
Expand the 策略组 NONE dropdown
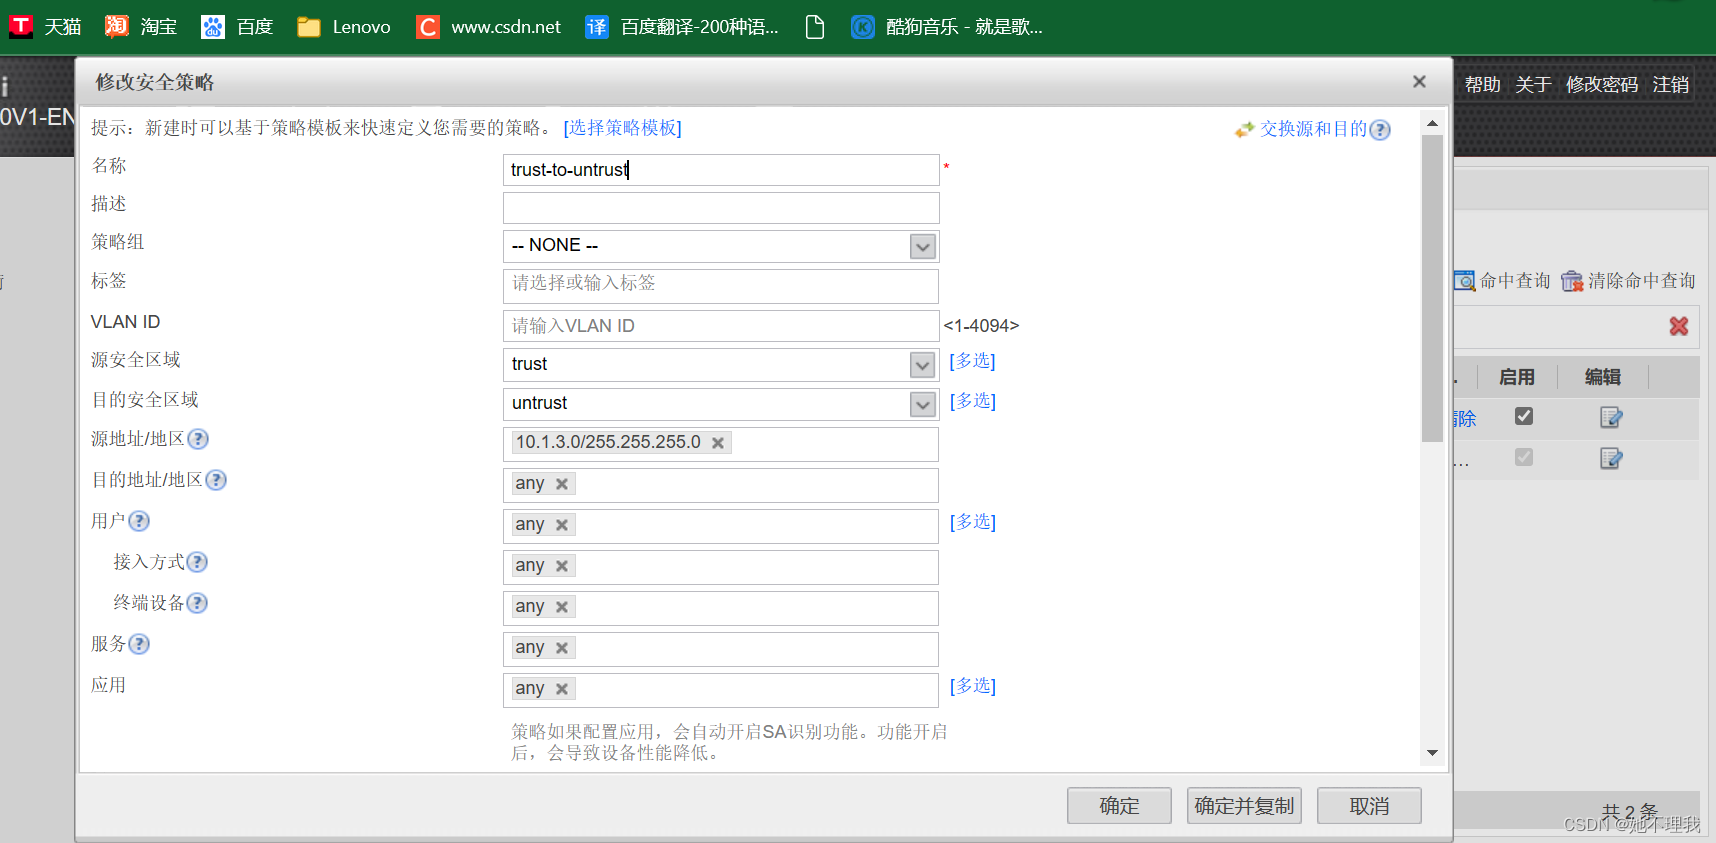point(923,246)
